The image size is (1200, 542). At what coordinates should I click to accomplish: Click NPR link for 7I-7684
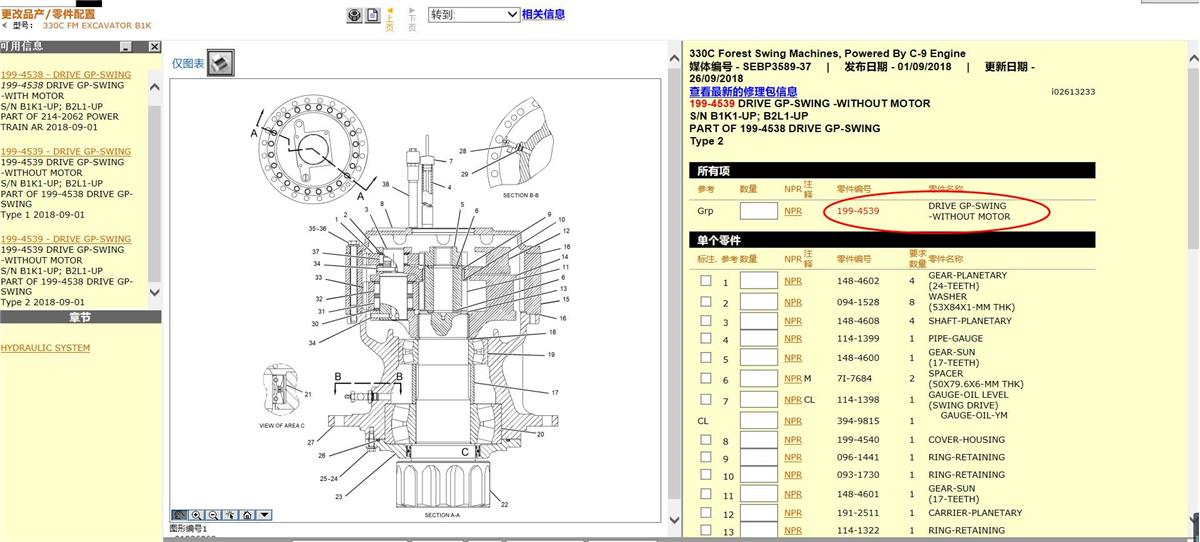[793, 379]
